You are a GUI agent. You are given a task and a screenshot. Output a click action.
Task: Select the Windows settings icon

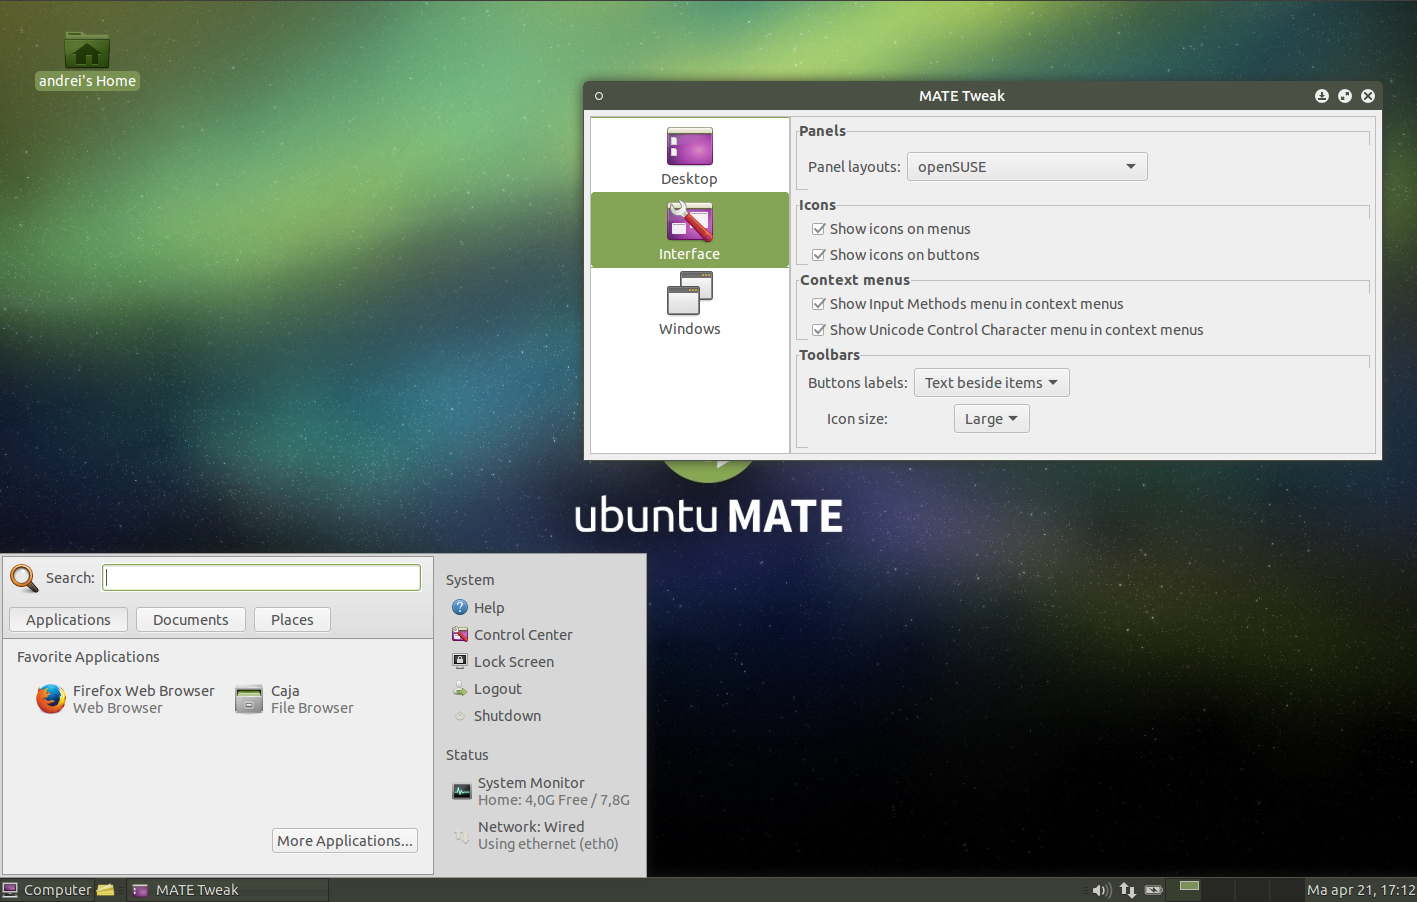pyautogui.click(x=689, y=303)
